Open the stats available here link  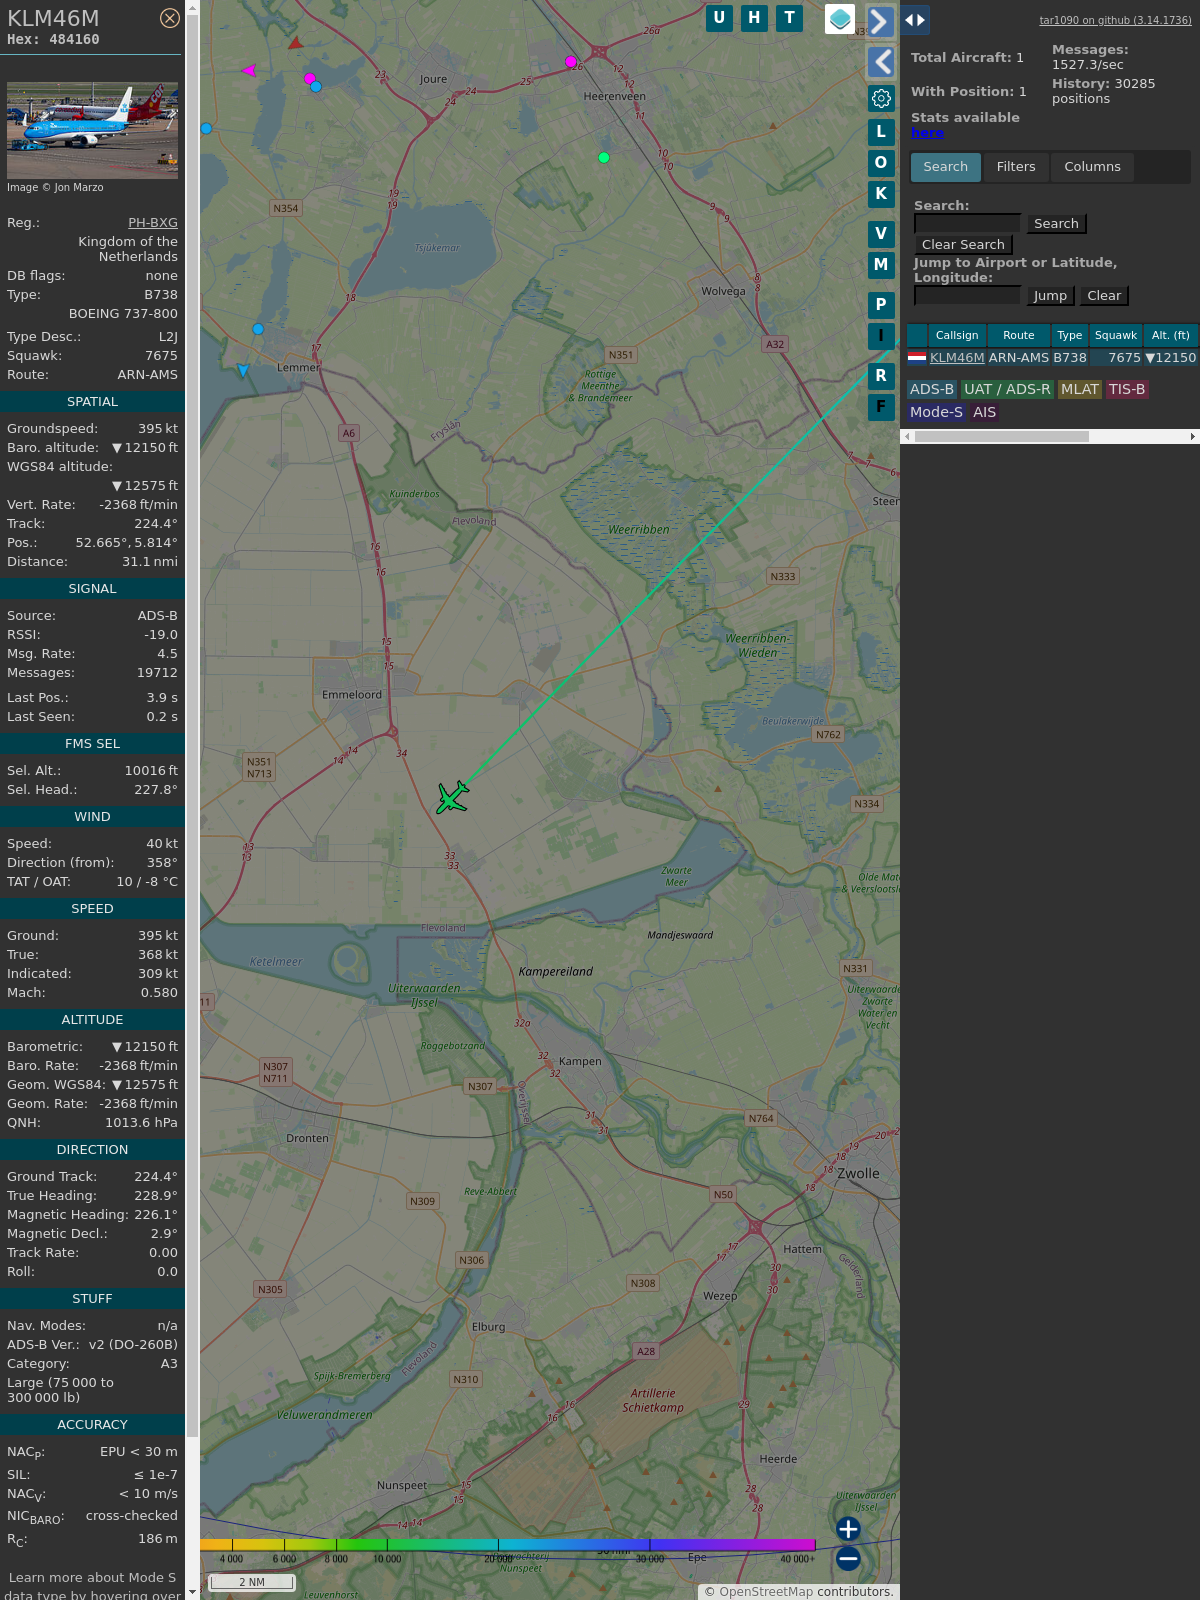(927, 133)
